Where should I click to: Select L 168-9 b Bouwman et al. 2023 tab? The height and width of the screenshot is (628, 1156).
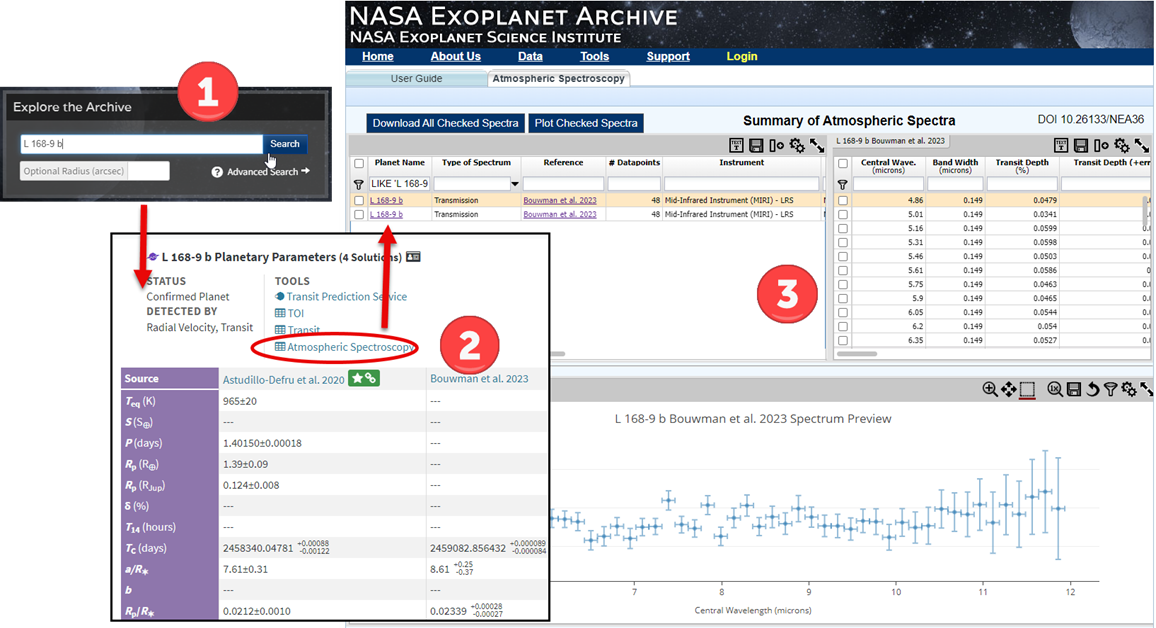coord(890,141)
